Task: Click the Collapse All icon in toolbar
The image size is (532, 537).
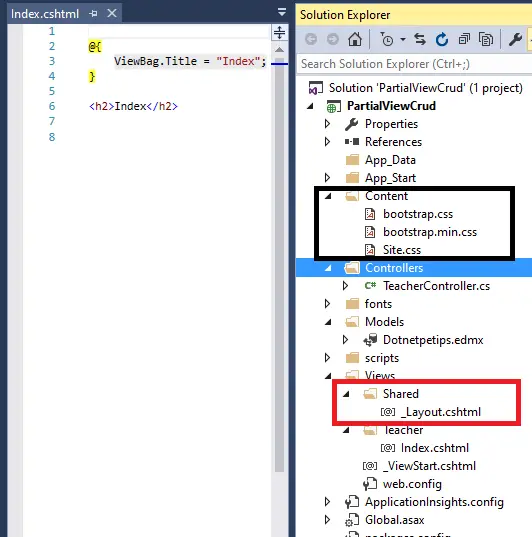Action: [x=464, y=39]
